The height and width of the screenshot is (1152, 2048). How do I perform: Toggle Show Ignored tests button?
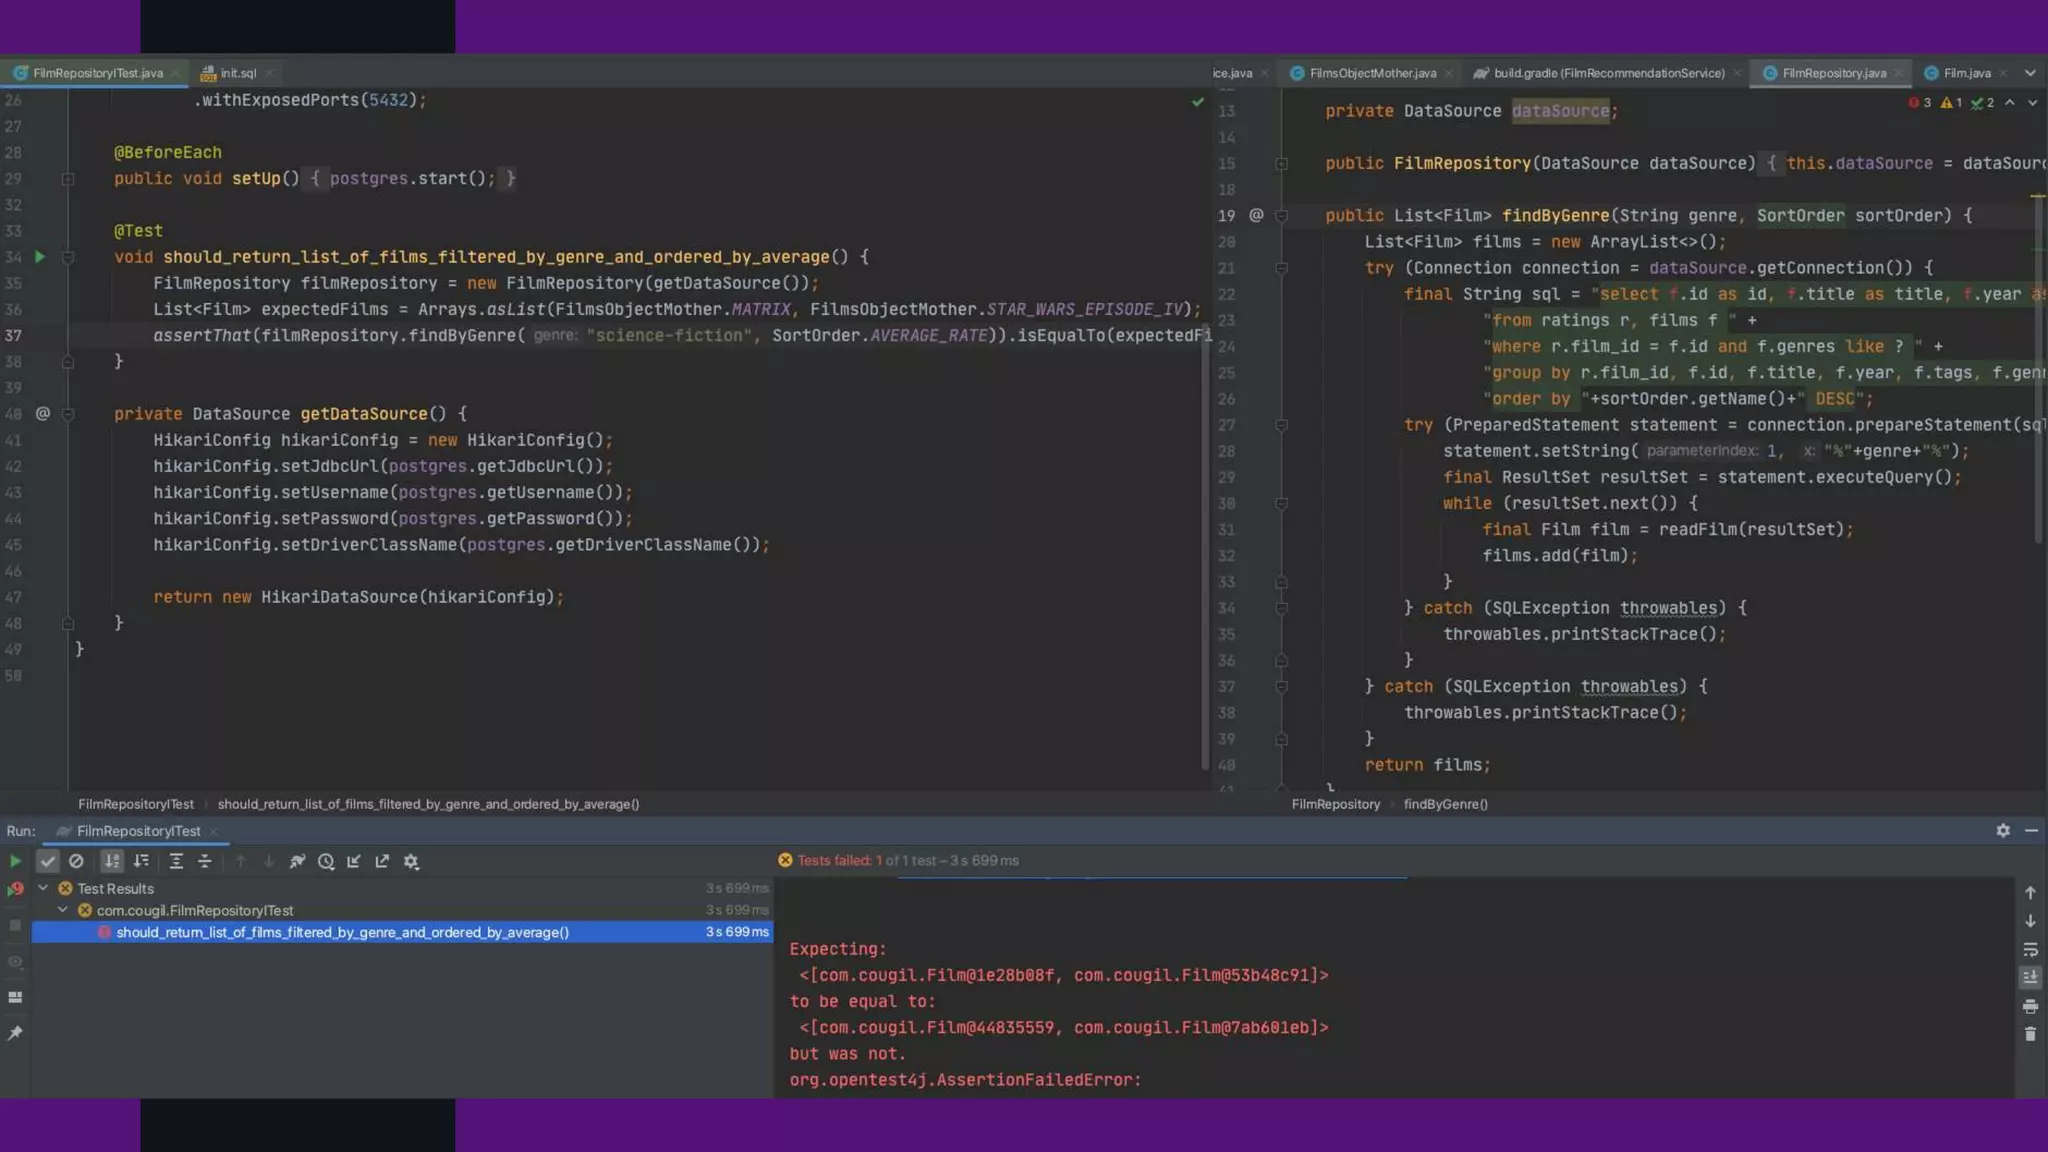[x=76, y=861]
